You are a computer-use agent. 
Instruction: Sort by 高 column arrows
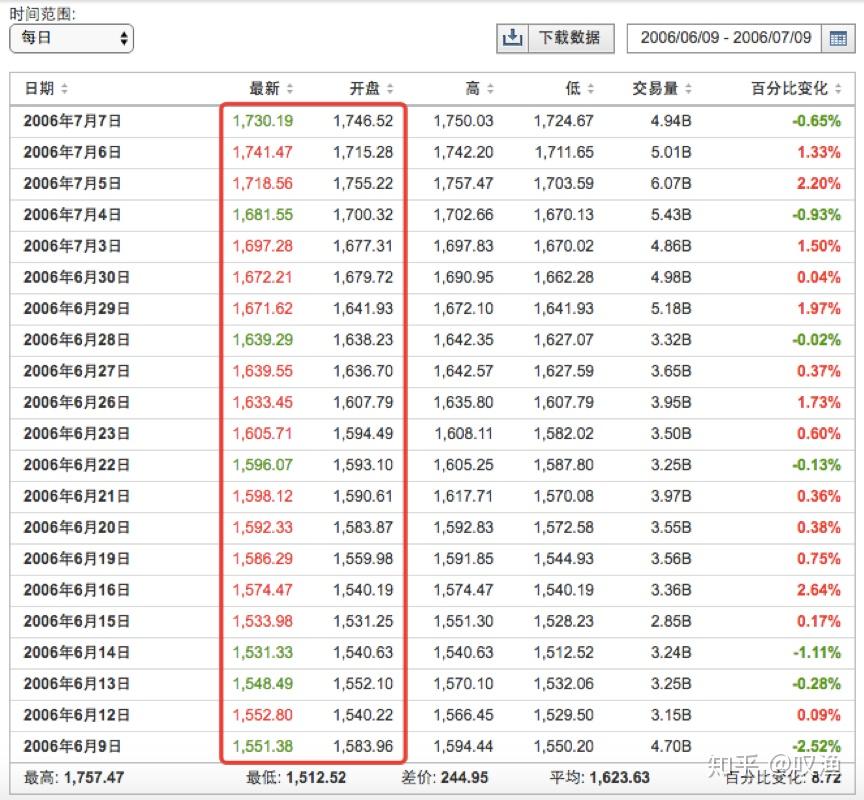(490, 88)
